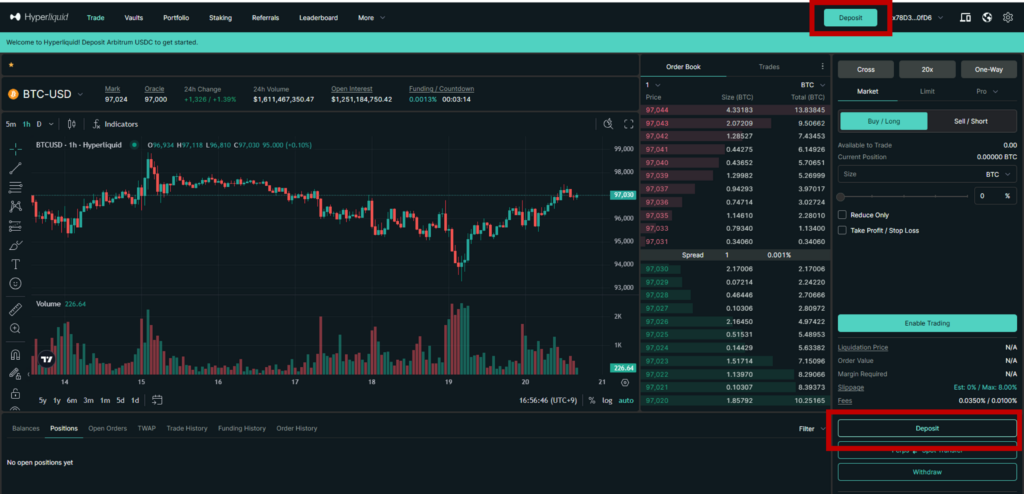This screenshot has height=494, width=1024.
Task: Switch chart interval to 5m
Action: coord(11,124)
